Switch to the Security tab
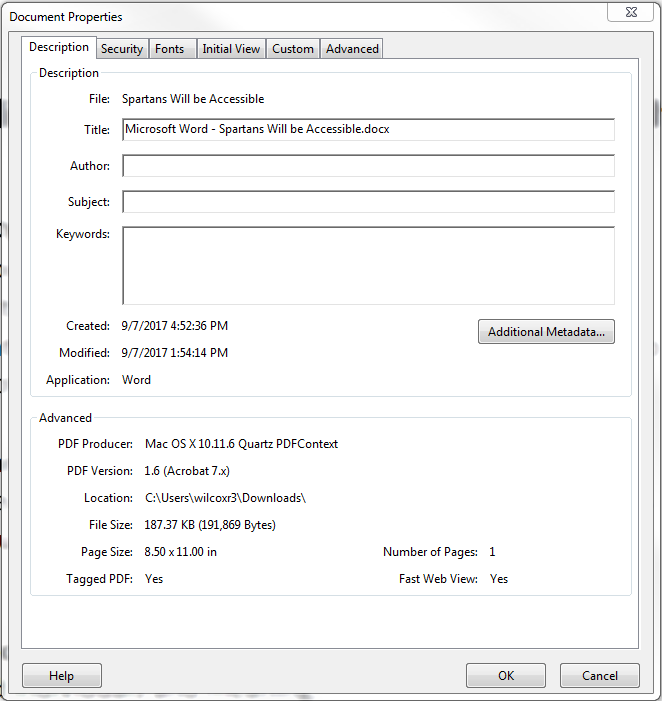The height and width of the screenshot is (701, 662). pos(122,48)
